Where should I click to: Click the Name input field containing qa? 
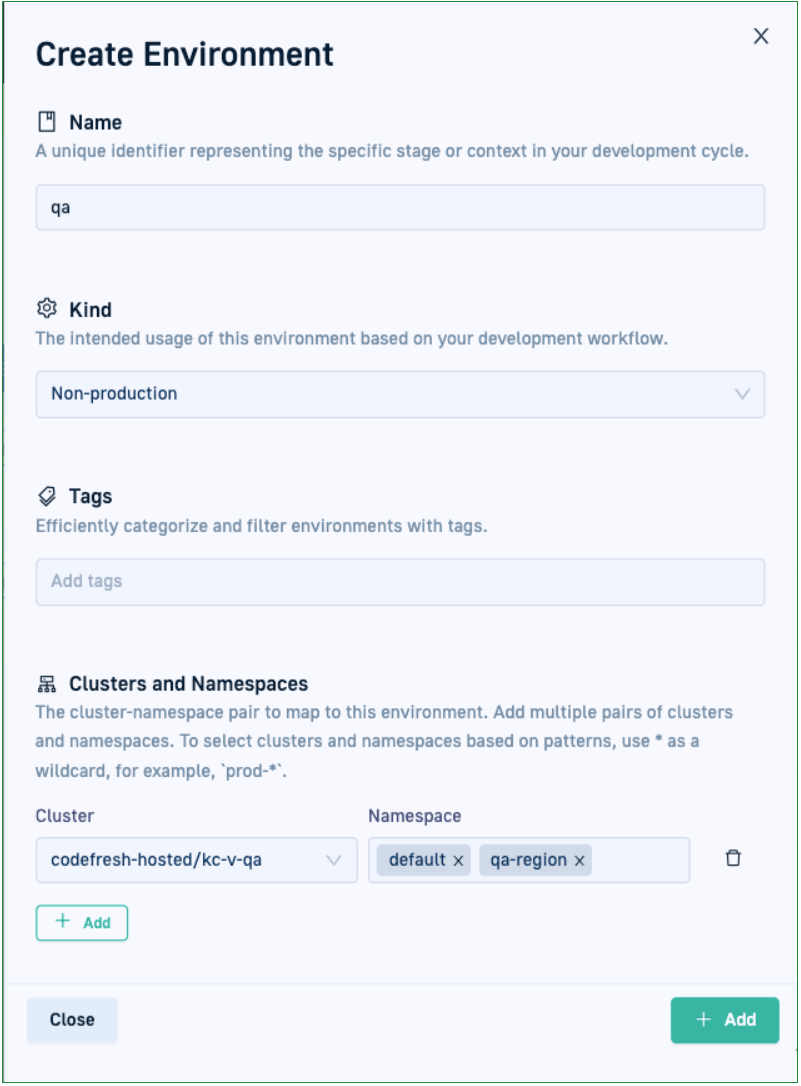tap(400, 207)
